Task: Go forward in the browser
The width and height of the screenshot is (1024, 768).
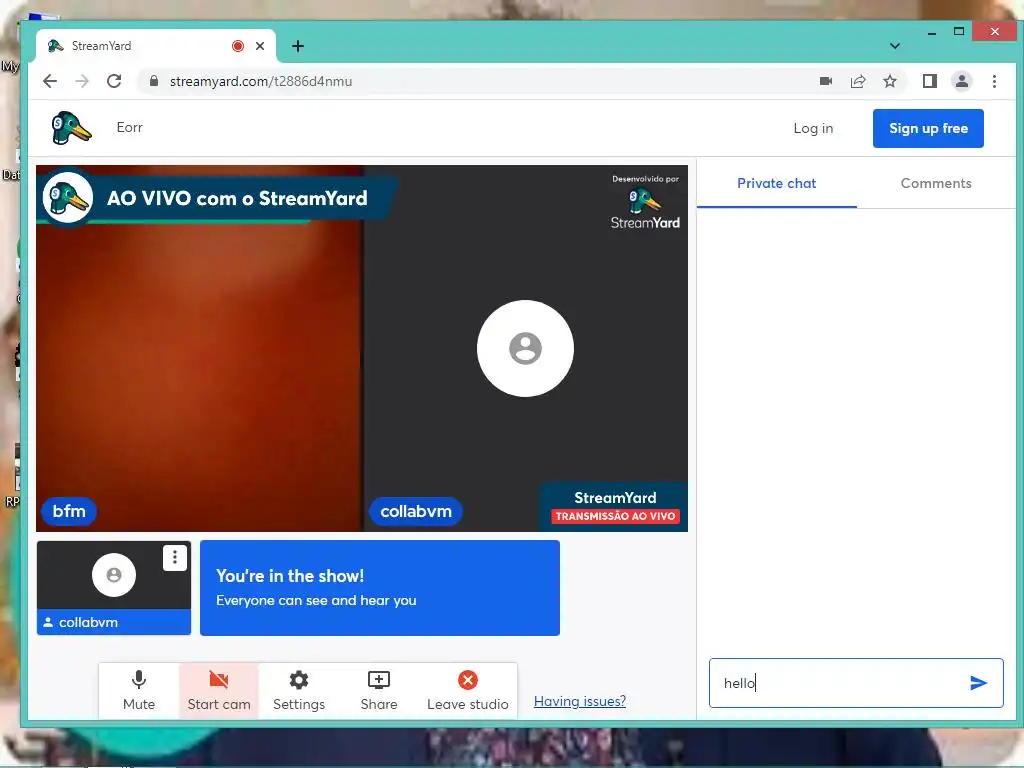Action: click(x=82, y=81)
